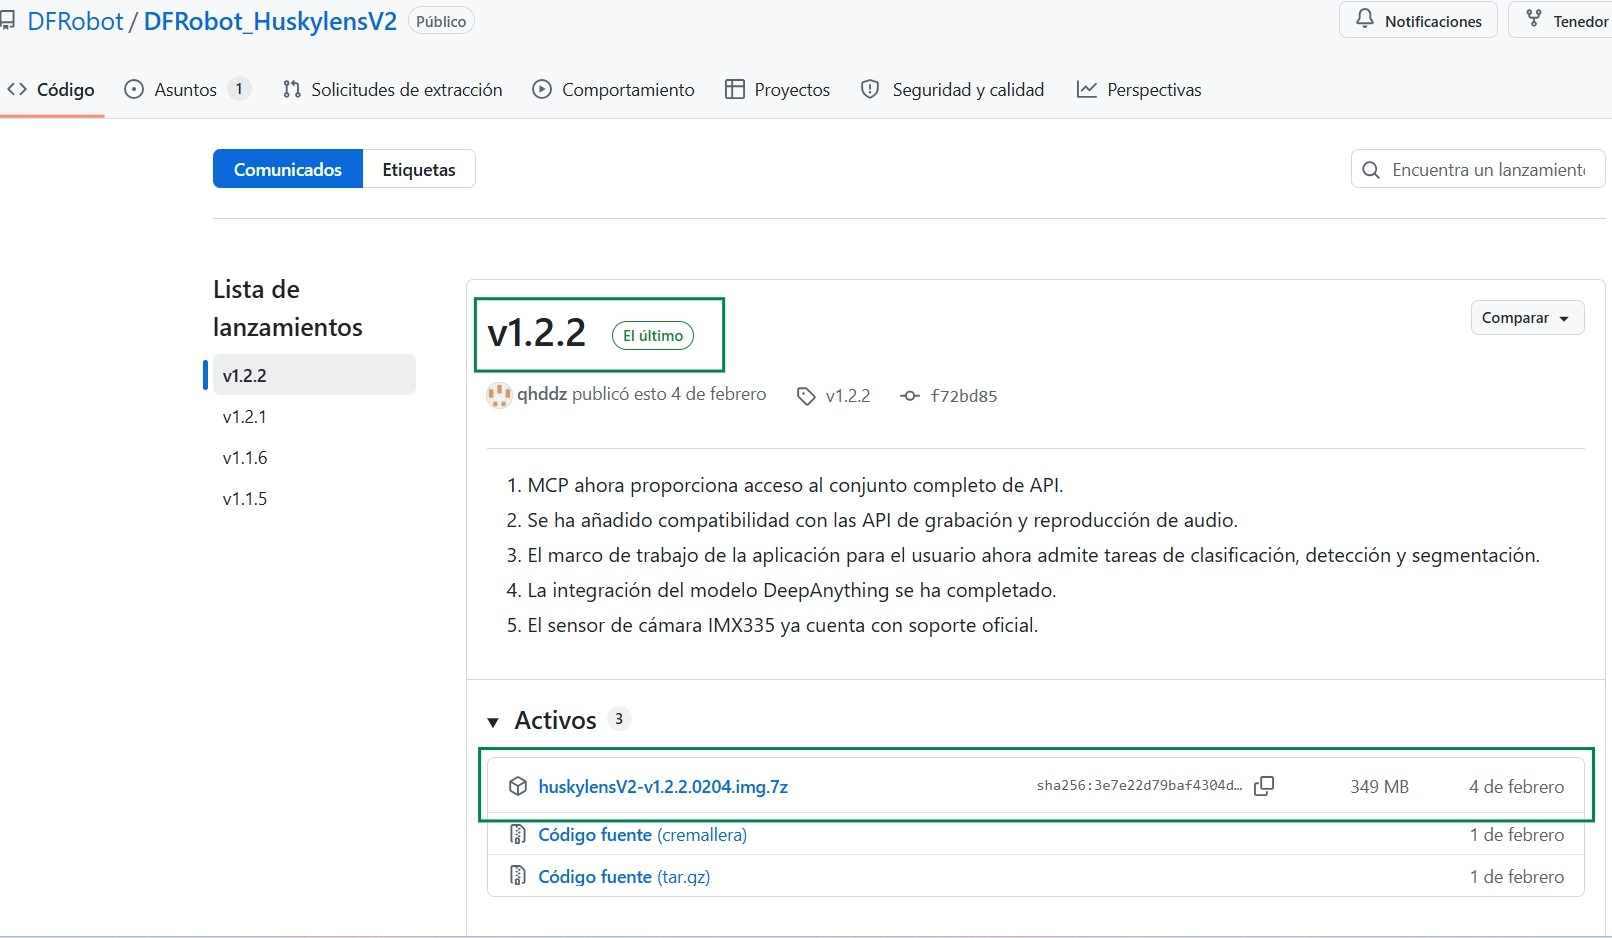The image size is (1612, 938).
Task: Click the file icon for tar.gz source
Action: pos(518,876)
